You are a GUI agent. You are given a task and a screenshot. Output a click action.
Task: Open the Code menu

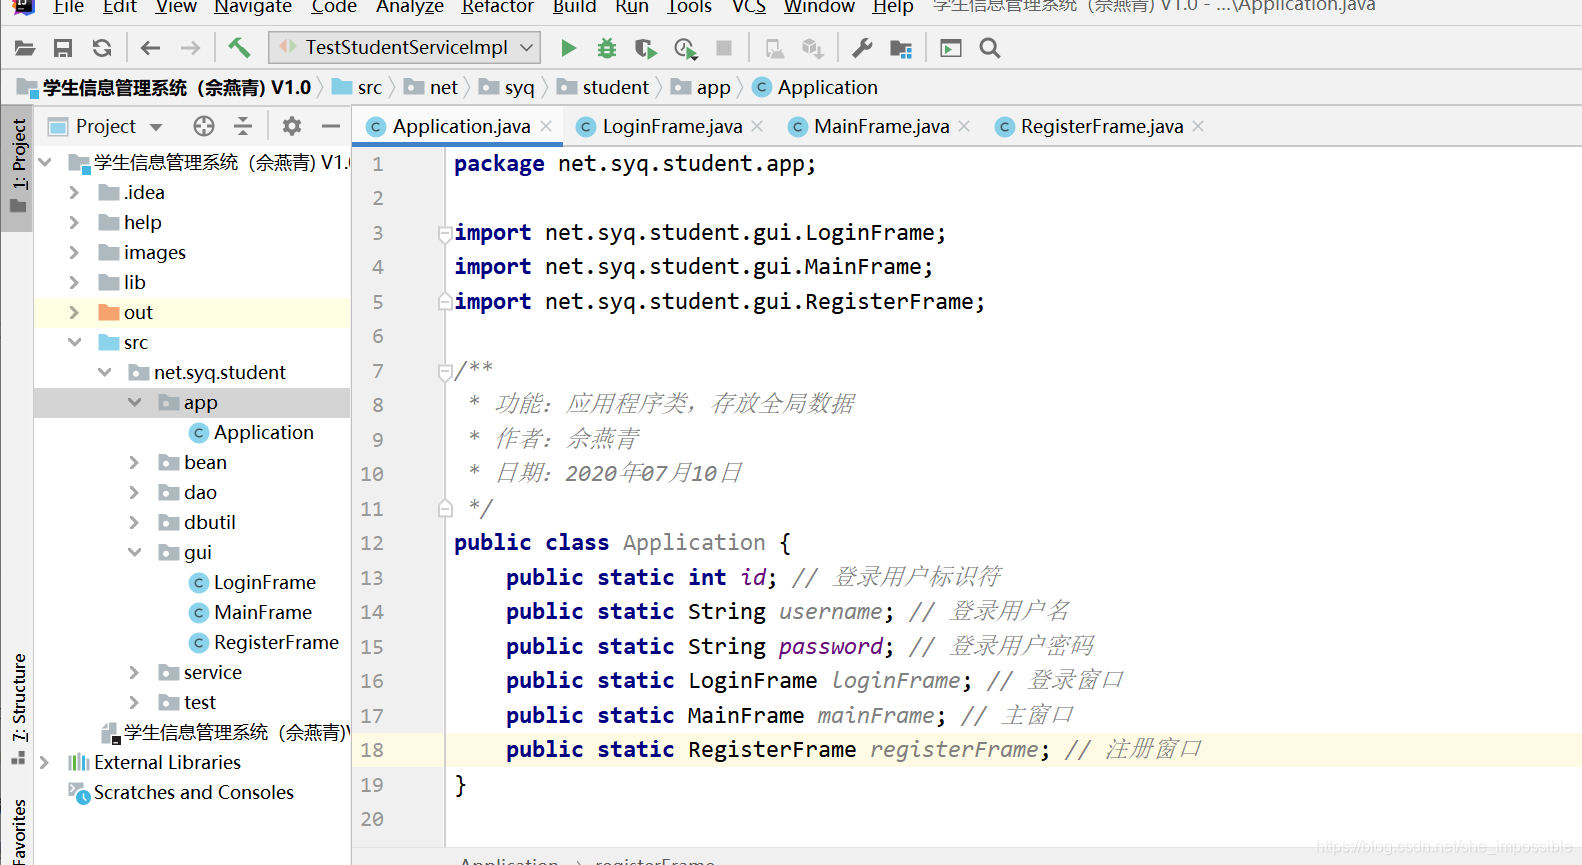pyautogui.click(x=334, y=7)
